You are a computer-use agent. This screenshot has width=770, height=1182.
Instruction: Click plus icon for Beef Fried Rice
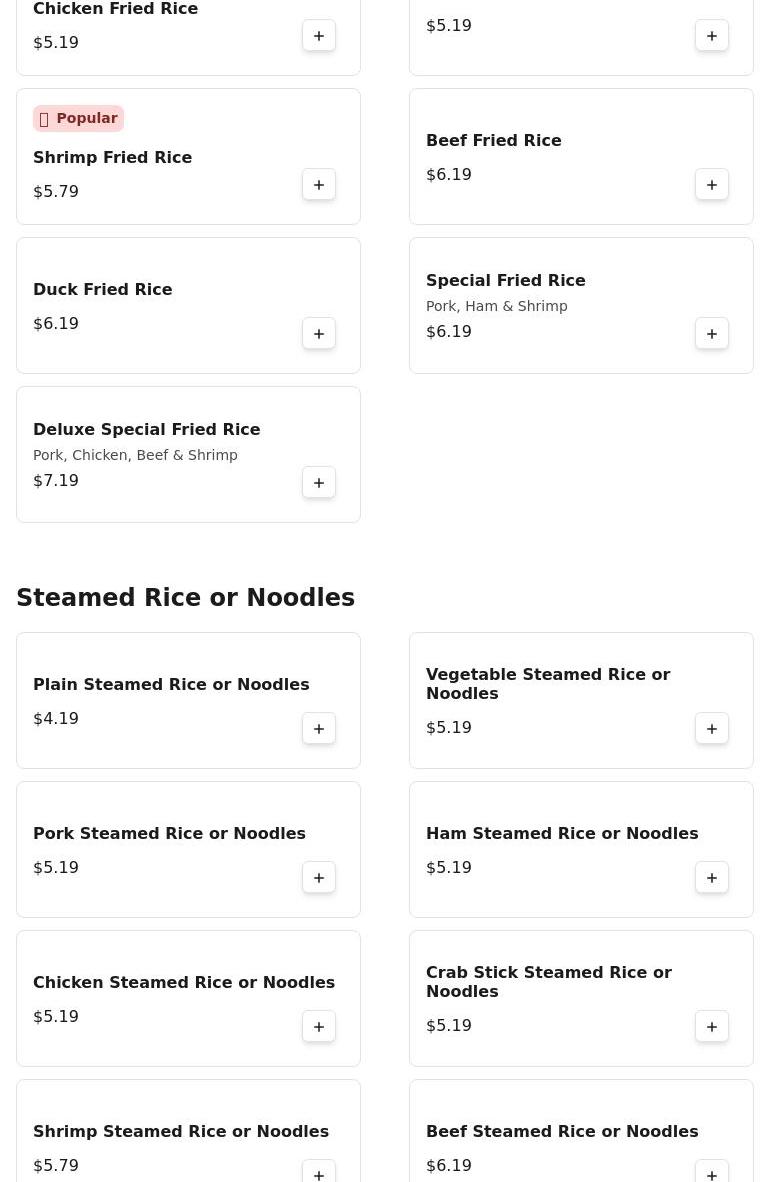coord(712,185)
